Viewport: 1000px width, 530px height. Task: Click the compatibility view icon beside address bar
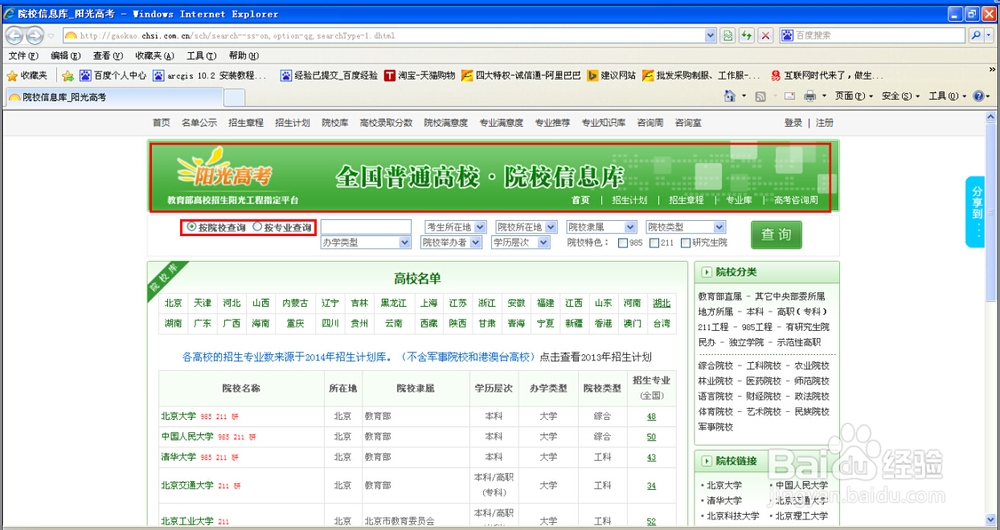(x=728, y=36)
